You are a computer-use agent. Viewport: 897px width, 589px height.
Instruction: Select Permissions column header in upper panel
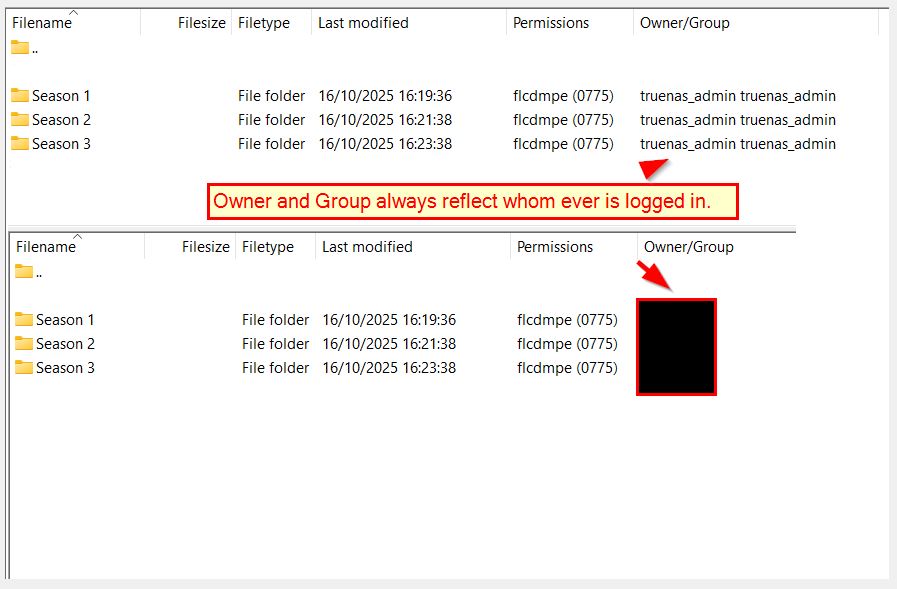click(x=551, y=23)
